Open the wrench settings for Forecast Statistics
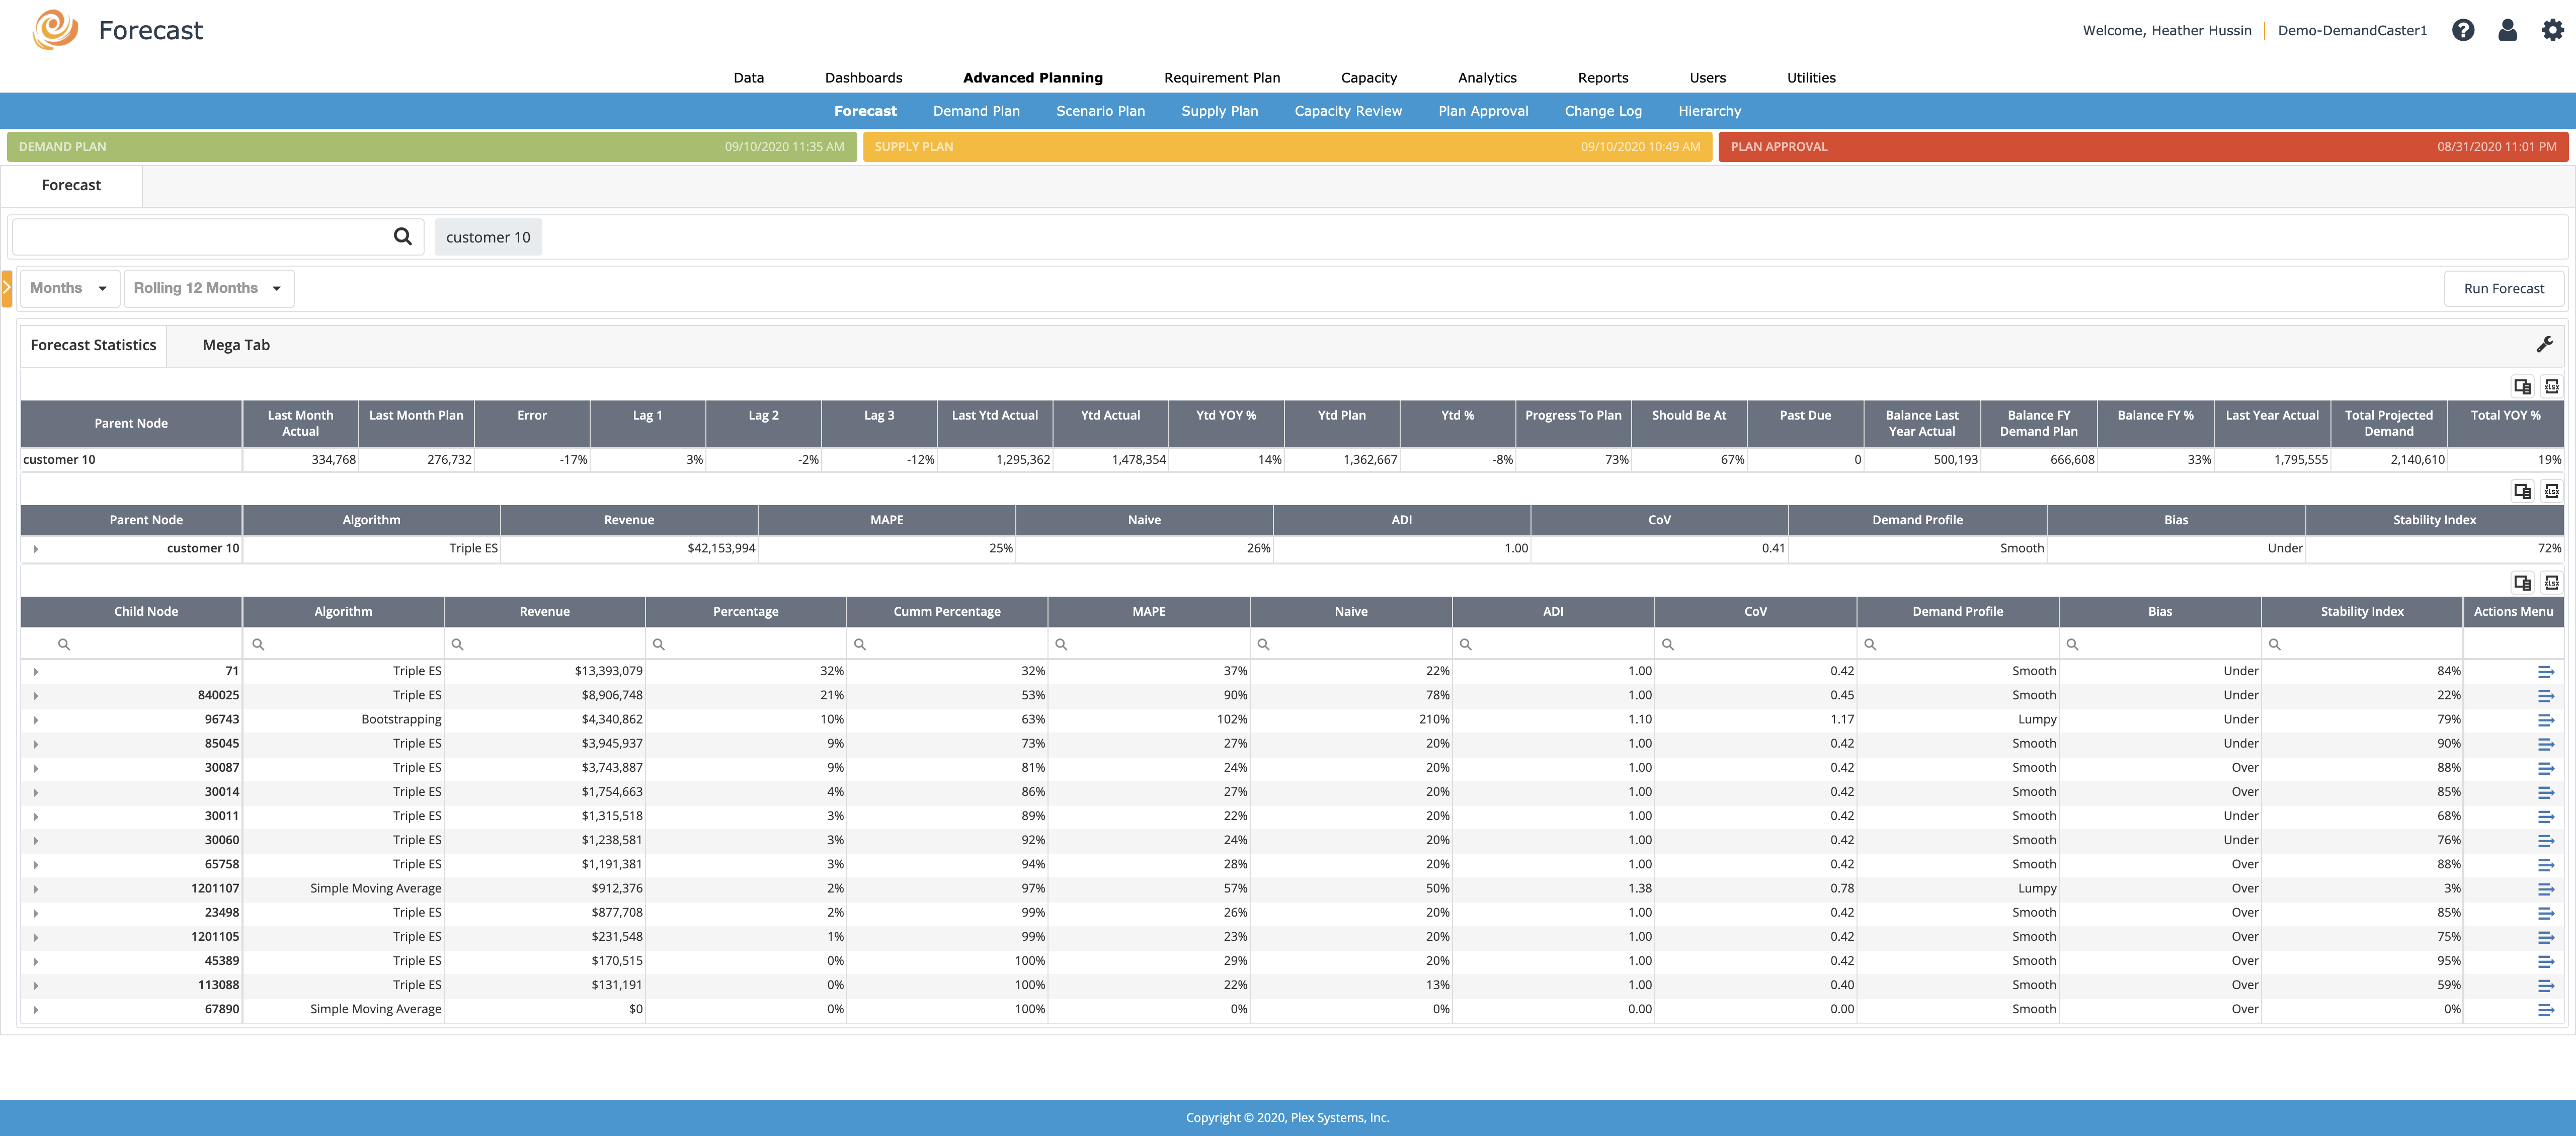 click(2544, 344)
